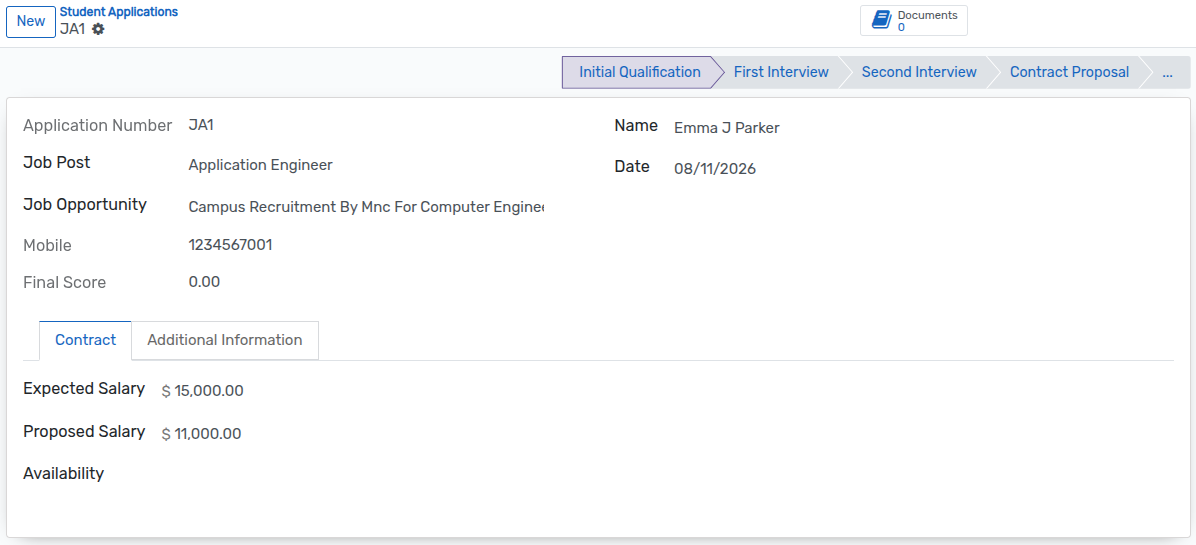Open the Documents smart button
Image resolution: width=1196 pixels, height=545 pixels.
pos(914,21)
